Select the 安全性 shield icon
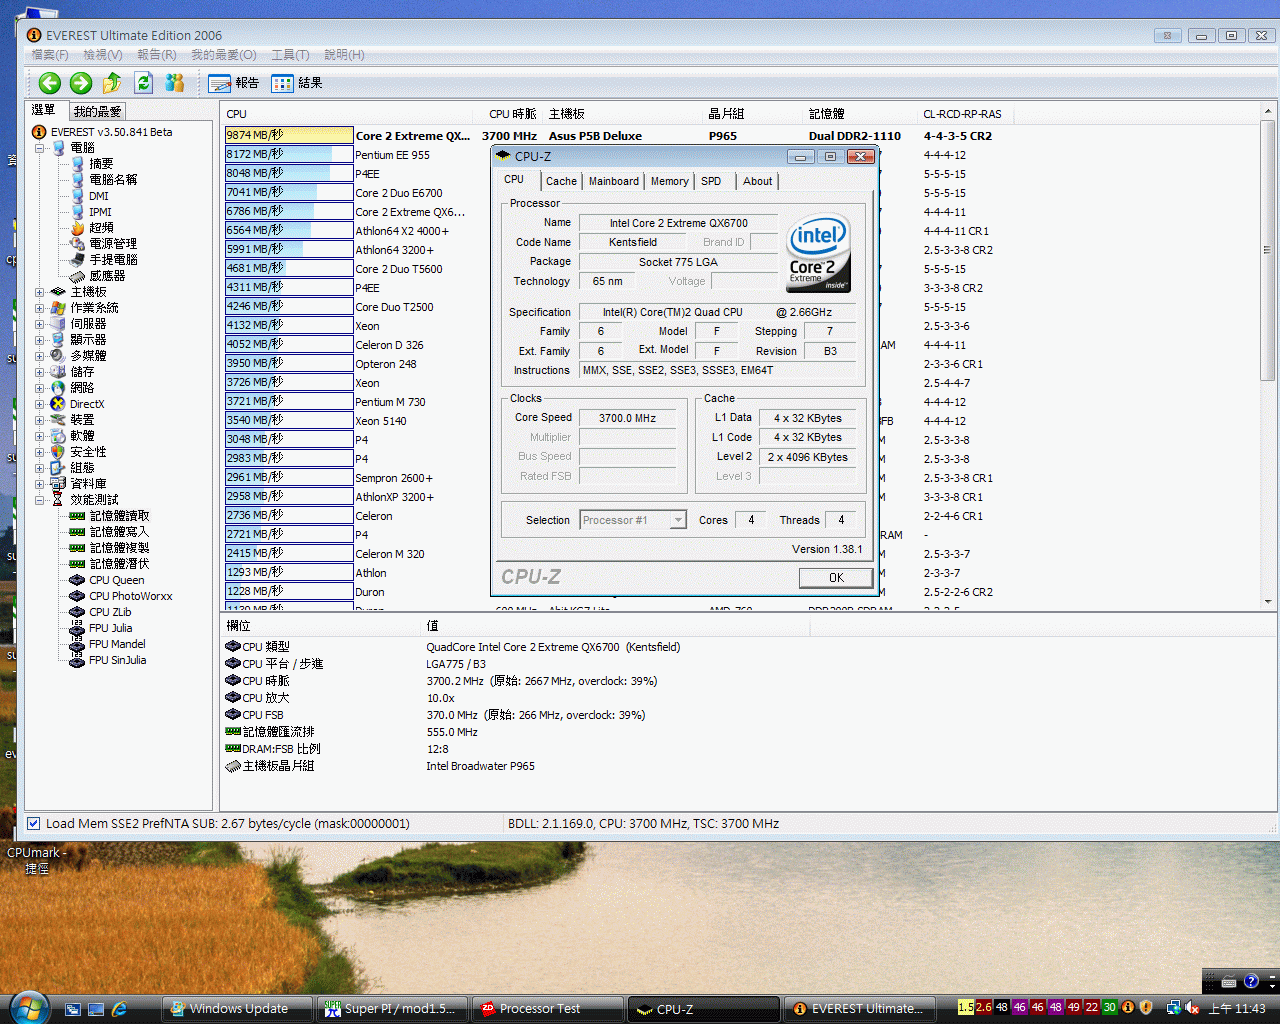Image resolution: width=1280 pixels, height=1024 pixels. (58, 452)
